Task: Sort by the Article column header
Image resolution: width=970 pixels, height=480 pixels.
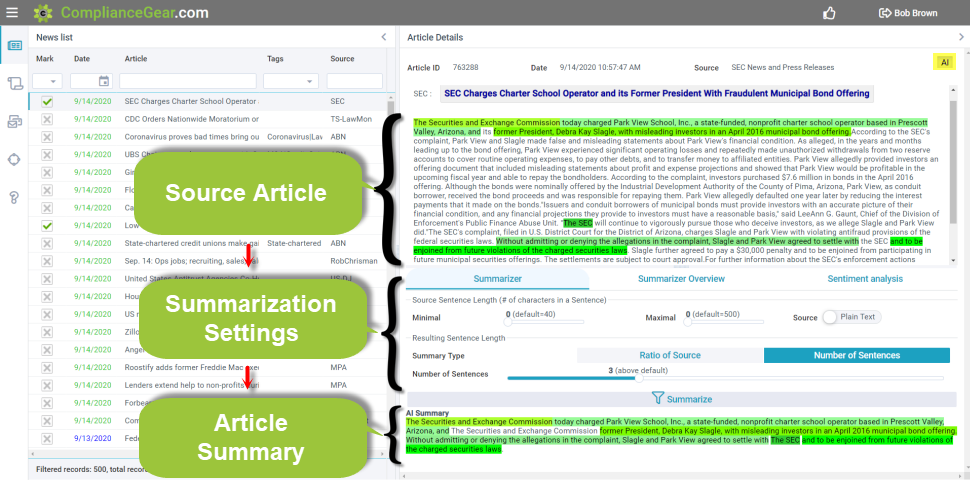Action: (135, 59)
